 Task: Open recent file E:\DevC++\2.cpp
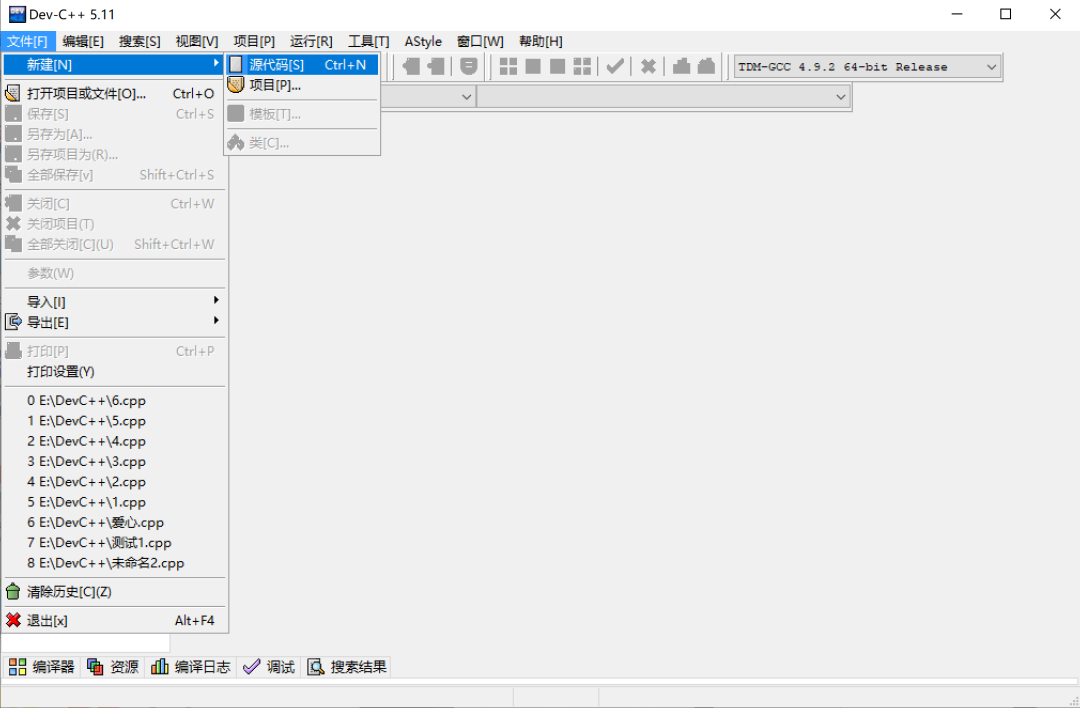114,482
